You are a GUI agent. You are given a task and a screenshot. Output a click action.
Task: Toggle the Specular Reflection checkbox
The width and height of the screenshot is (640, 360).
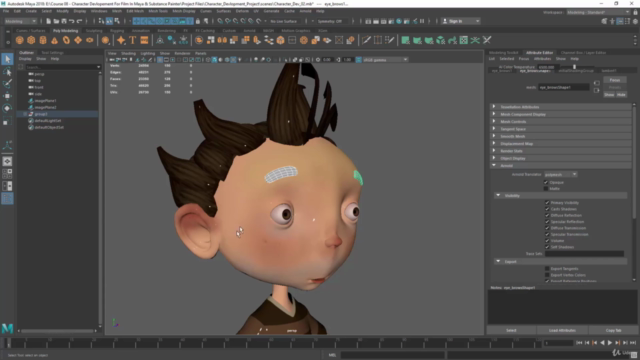click(x=547, y=222)
